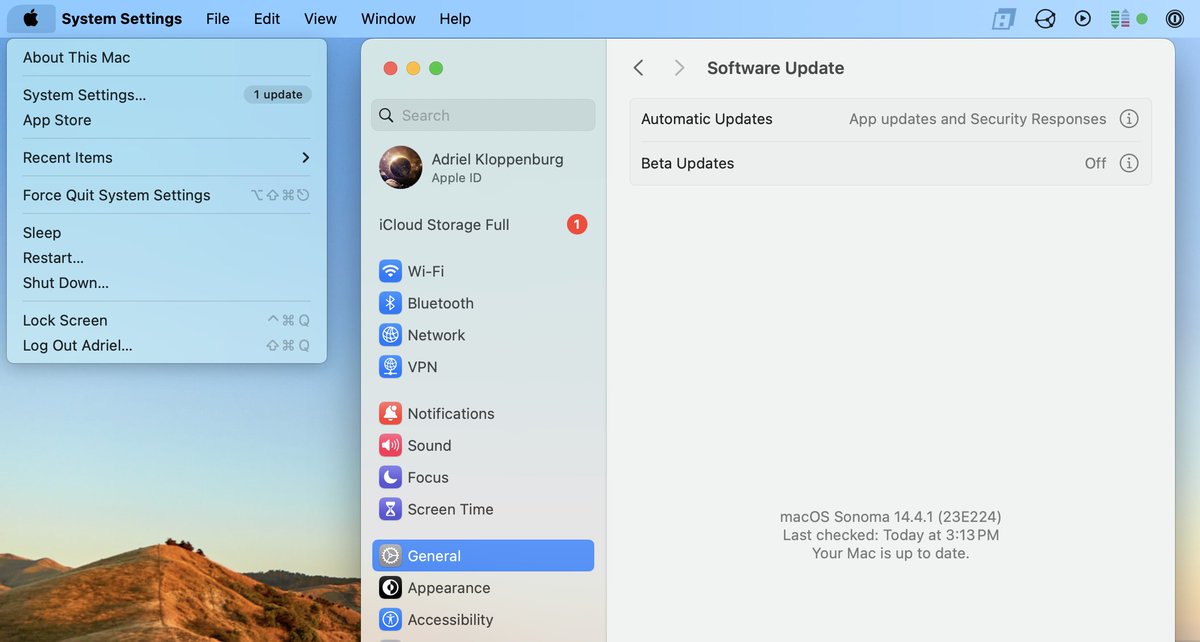The height and width of the screenshot is (642, 1200).
Task: Click 'Last checked: Today at 3:13 PM'
Action: 891,535
